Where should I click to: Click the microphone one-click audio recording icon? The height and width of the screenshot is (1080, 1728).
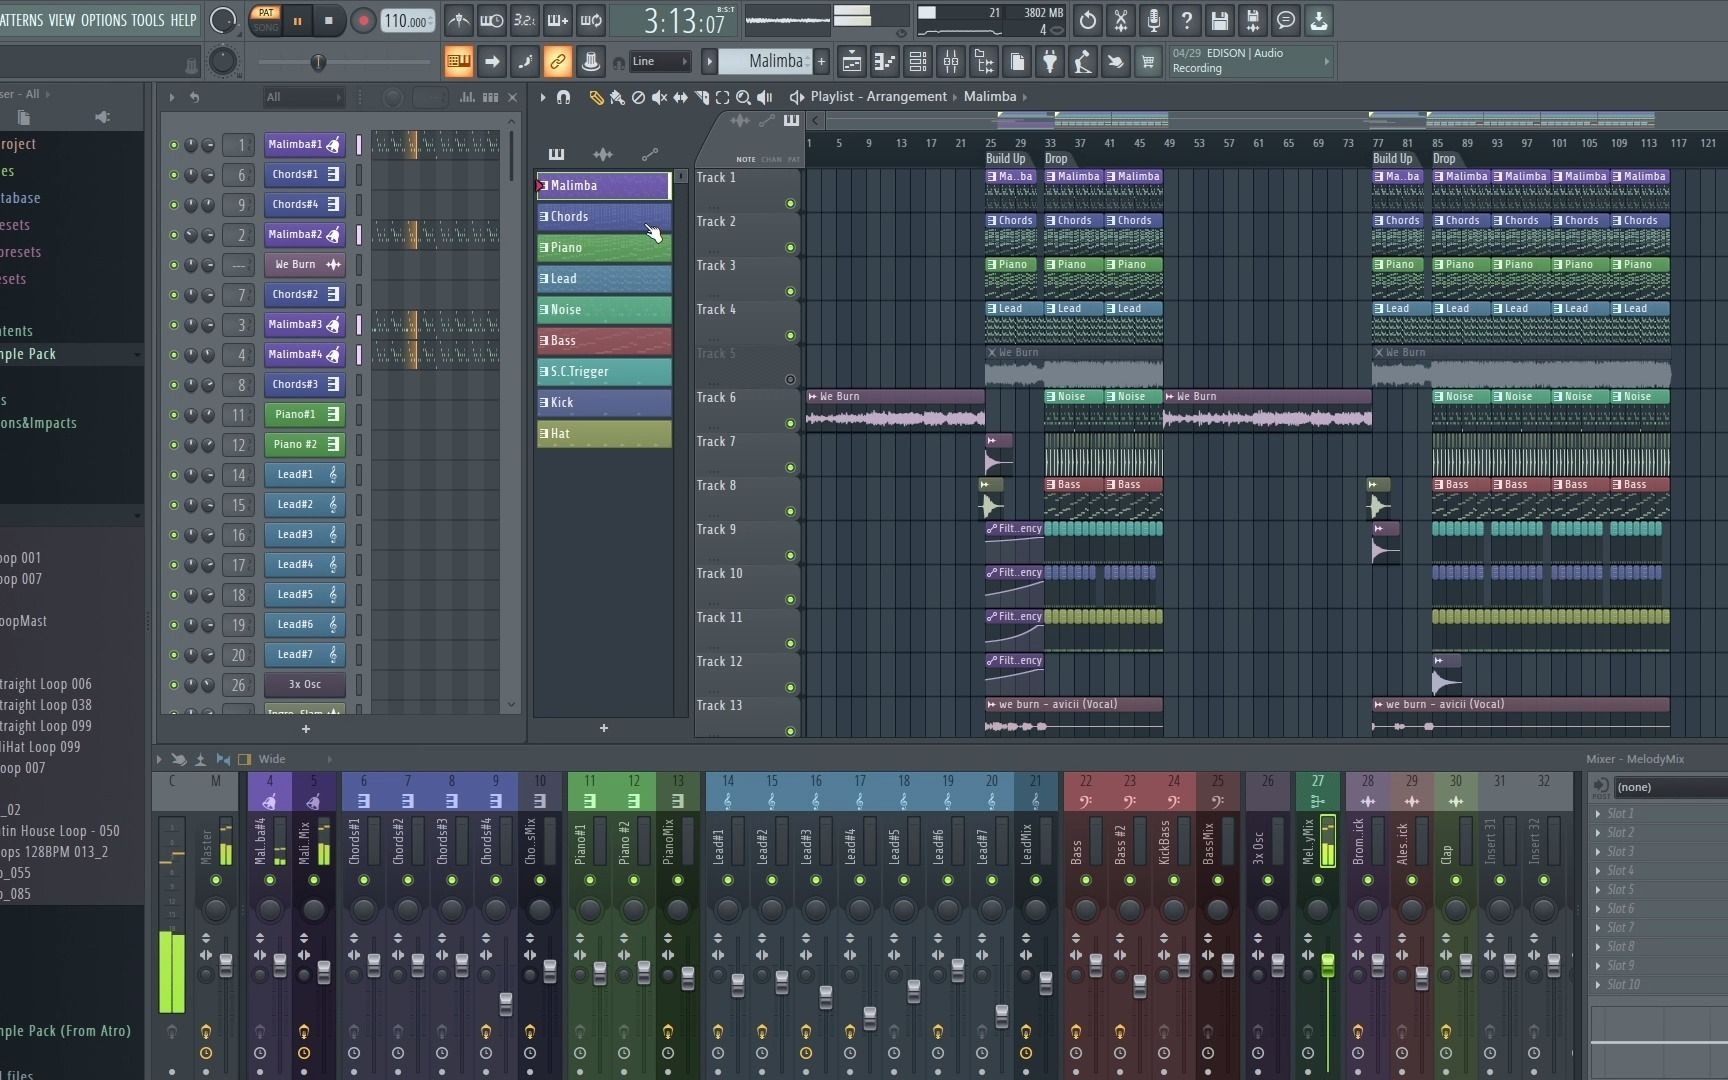(x=1154, y=20)
